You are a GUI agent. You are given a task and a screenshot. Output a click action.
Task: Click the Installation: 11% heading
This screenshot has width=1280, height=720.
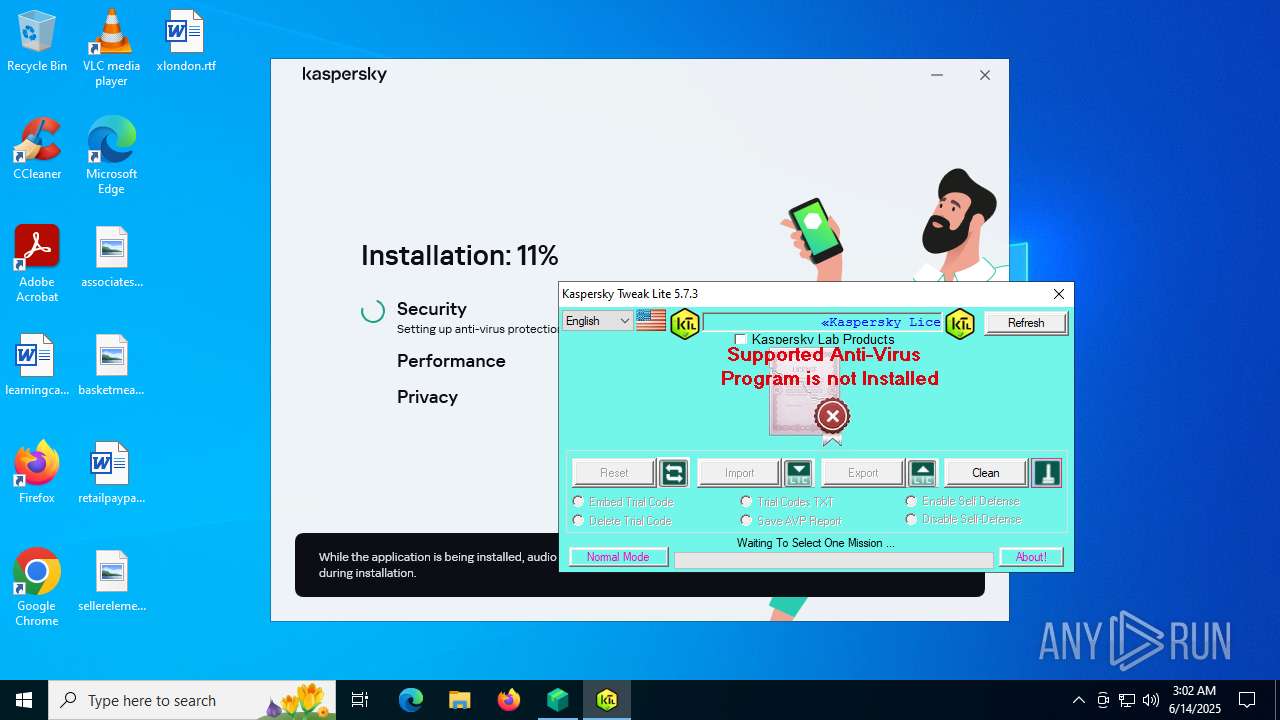point(459,256)
